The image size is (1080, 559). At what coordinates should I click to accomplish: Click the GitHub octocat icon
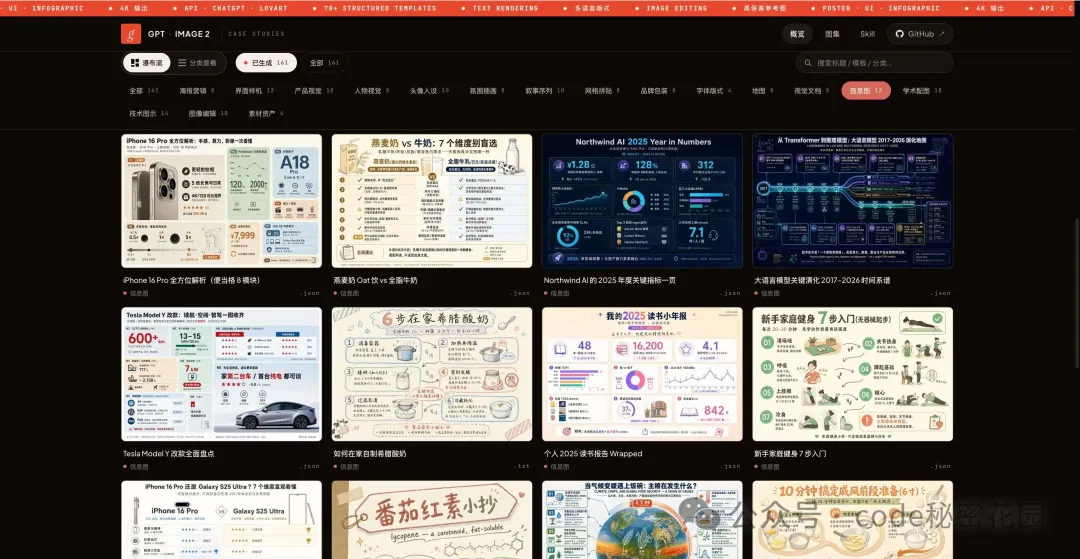900,34
